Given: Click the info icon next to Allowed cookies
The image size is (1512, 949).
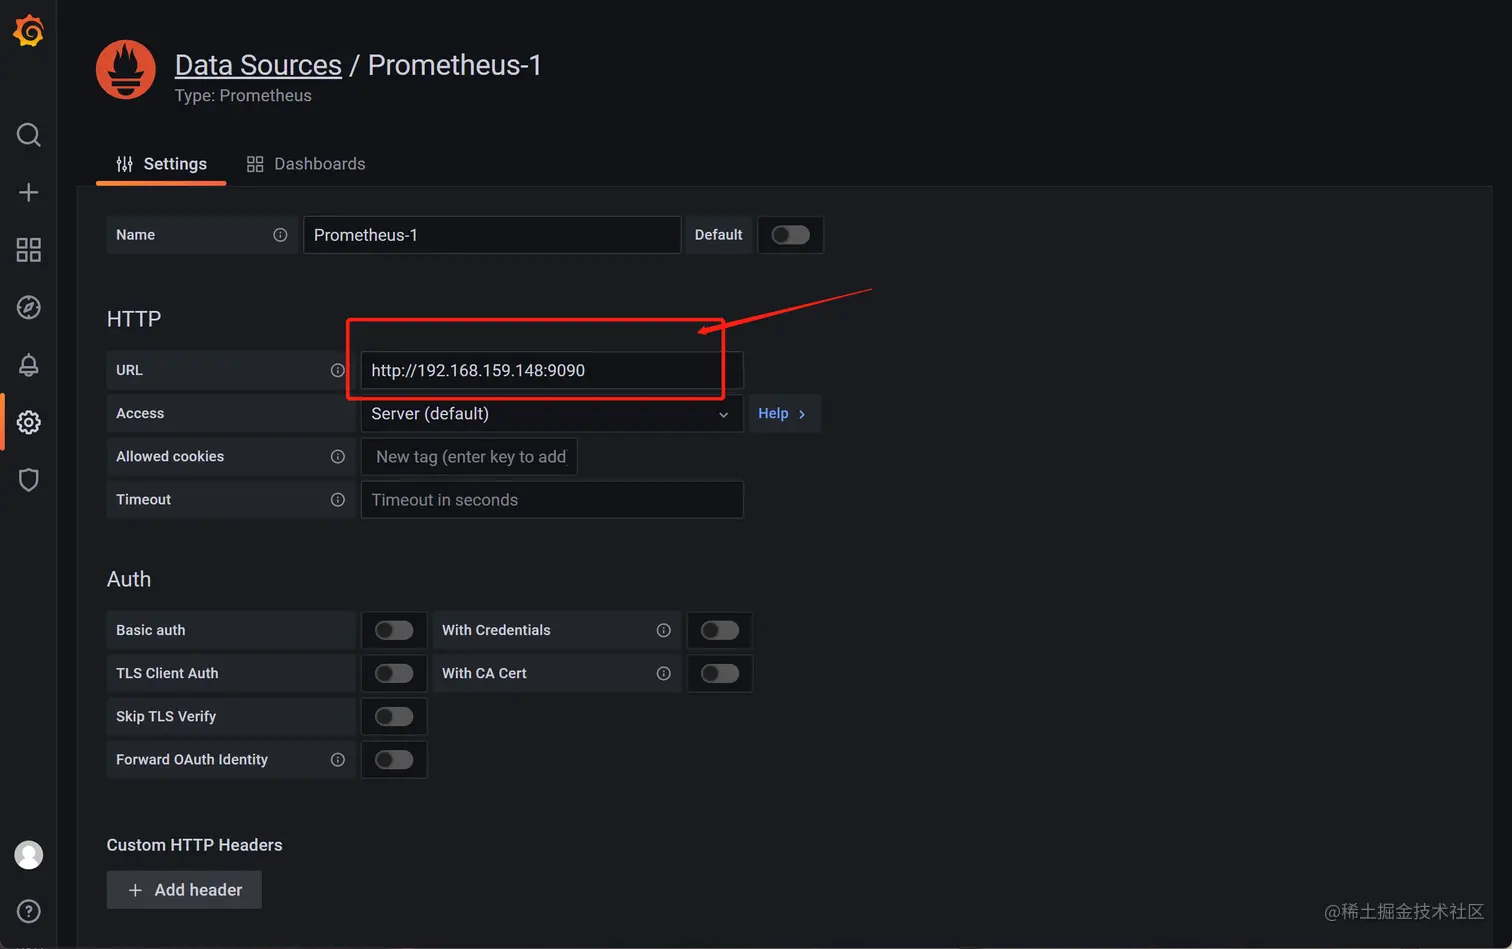Looking at the screenshot, I should coord(338,457).
